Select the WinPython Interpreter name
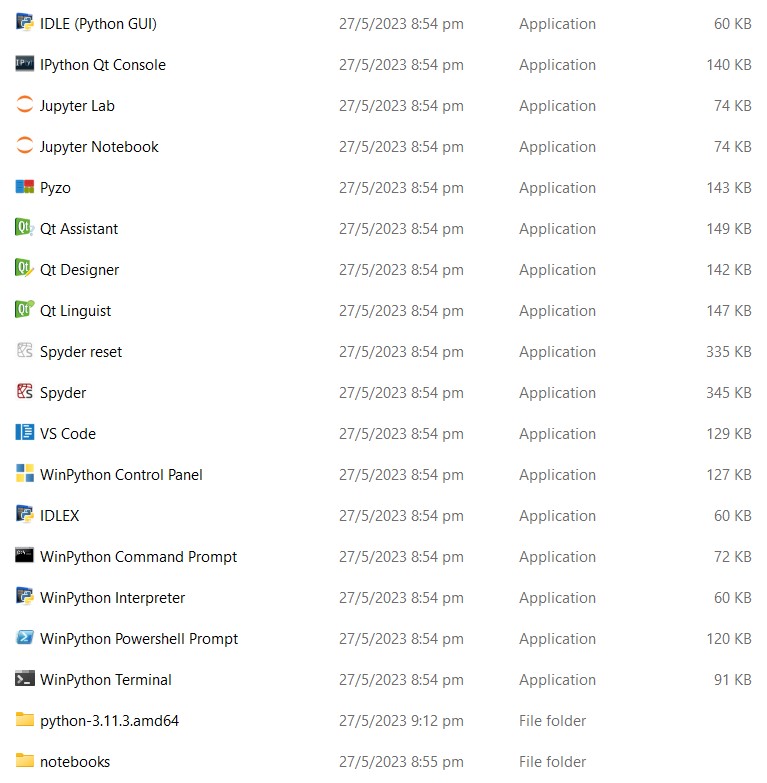Image resolution: width=767 pixels, height=783 pixels. 112,598
